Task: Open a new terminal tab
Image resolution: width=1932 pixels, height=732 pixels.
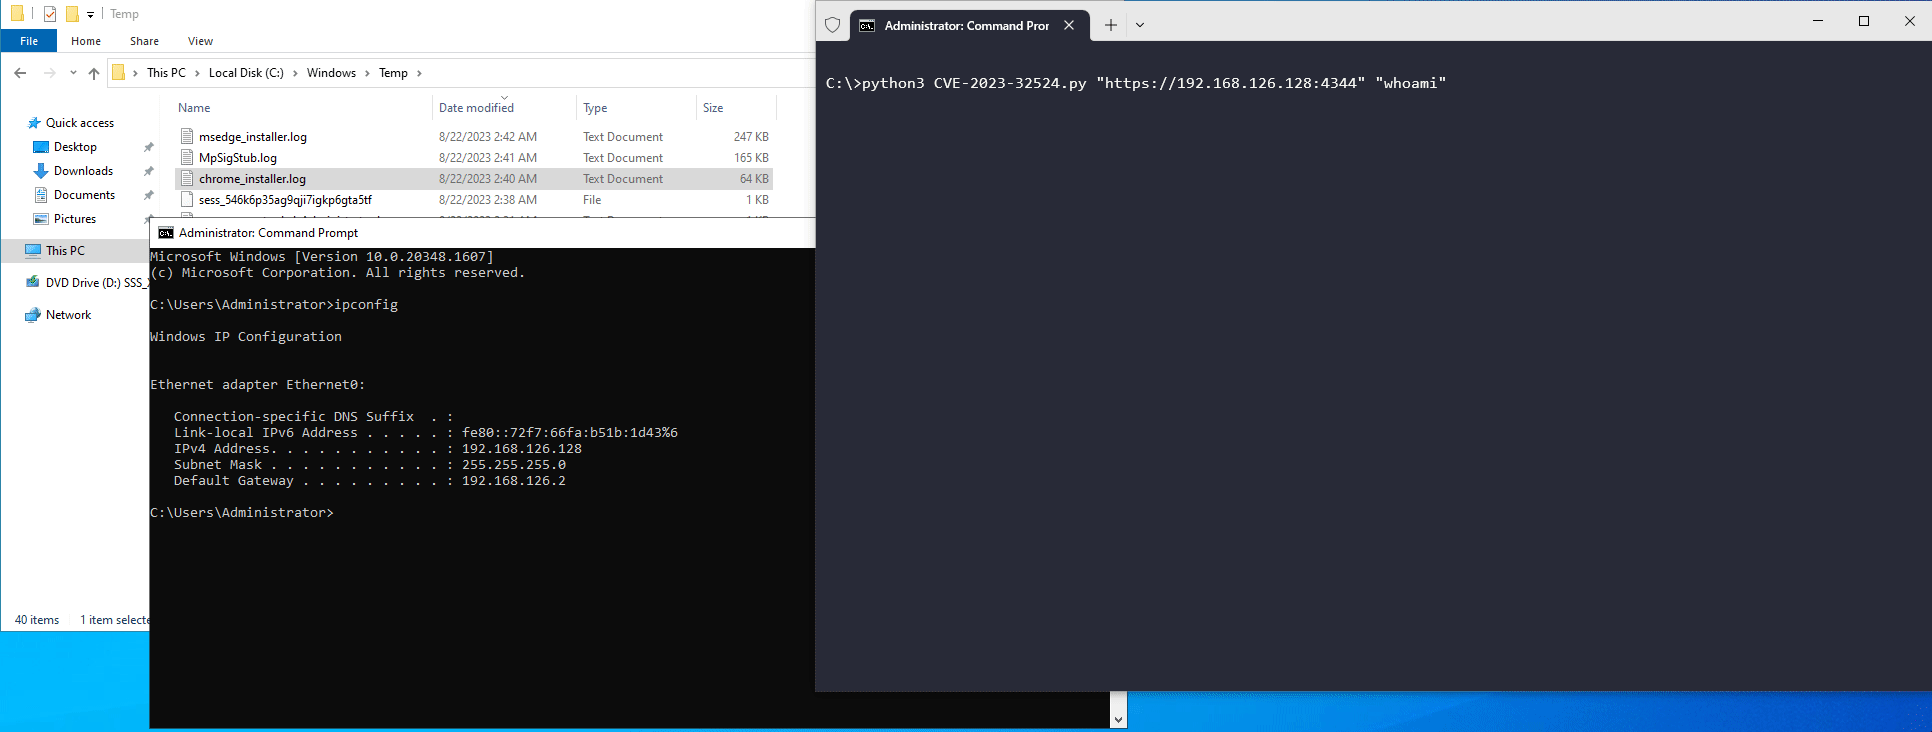Action: click(x=1110, y=25)
